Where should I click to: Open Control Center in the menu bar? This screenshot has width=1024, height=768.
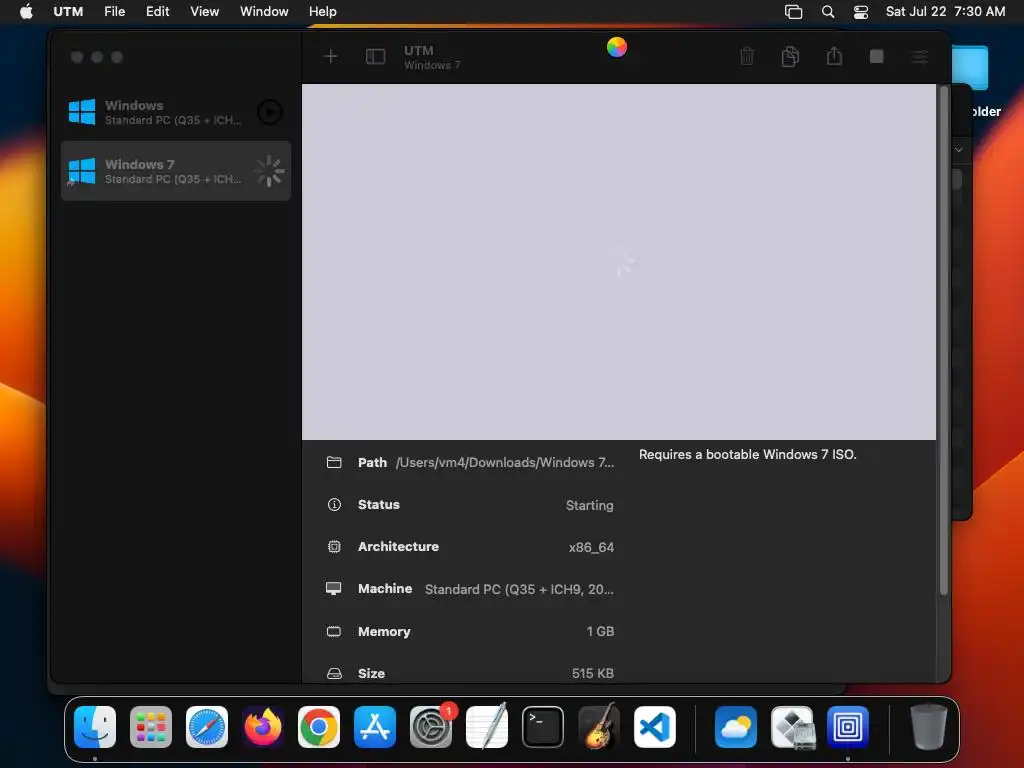point(861,12)
